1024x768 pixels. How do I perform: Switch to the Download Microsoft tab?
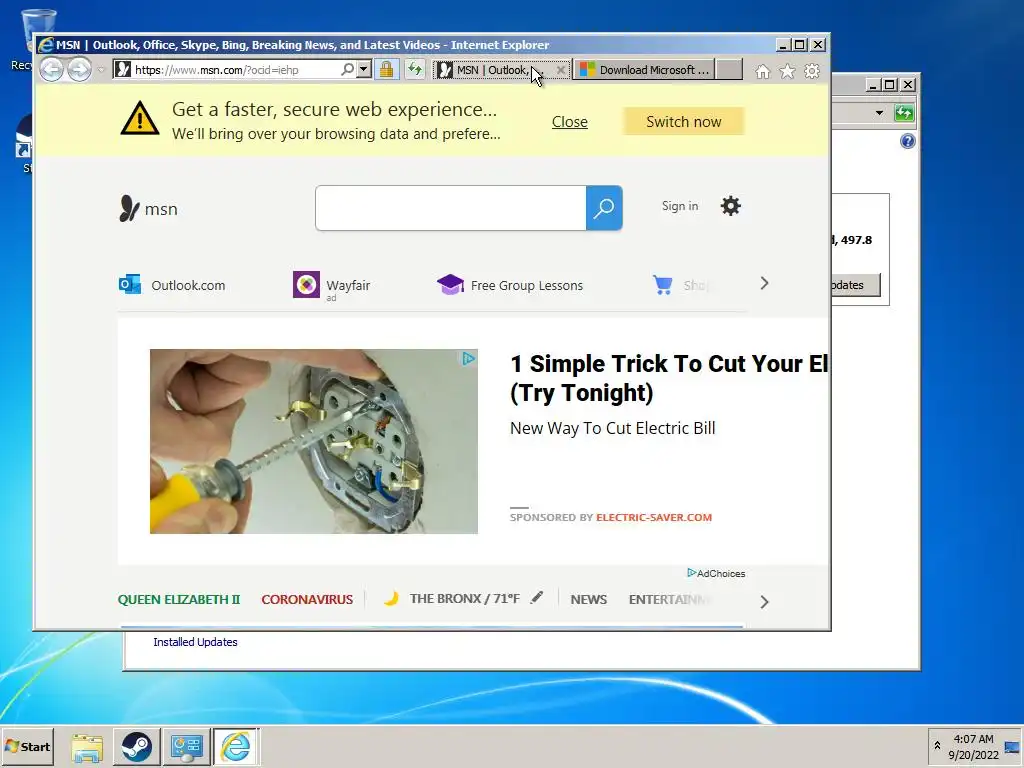643,70
